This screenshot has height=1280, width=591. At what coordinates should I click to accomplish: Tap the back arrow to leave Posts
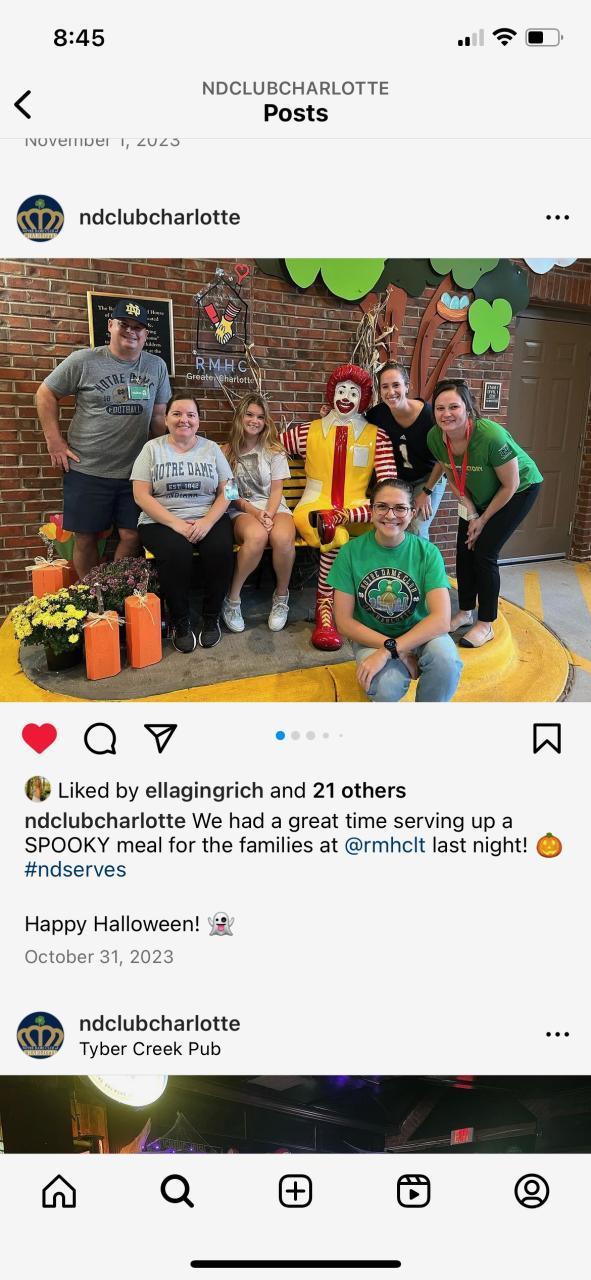[22, 104]
